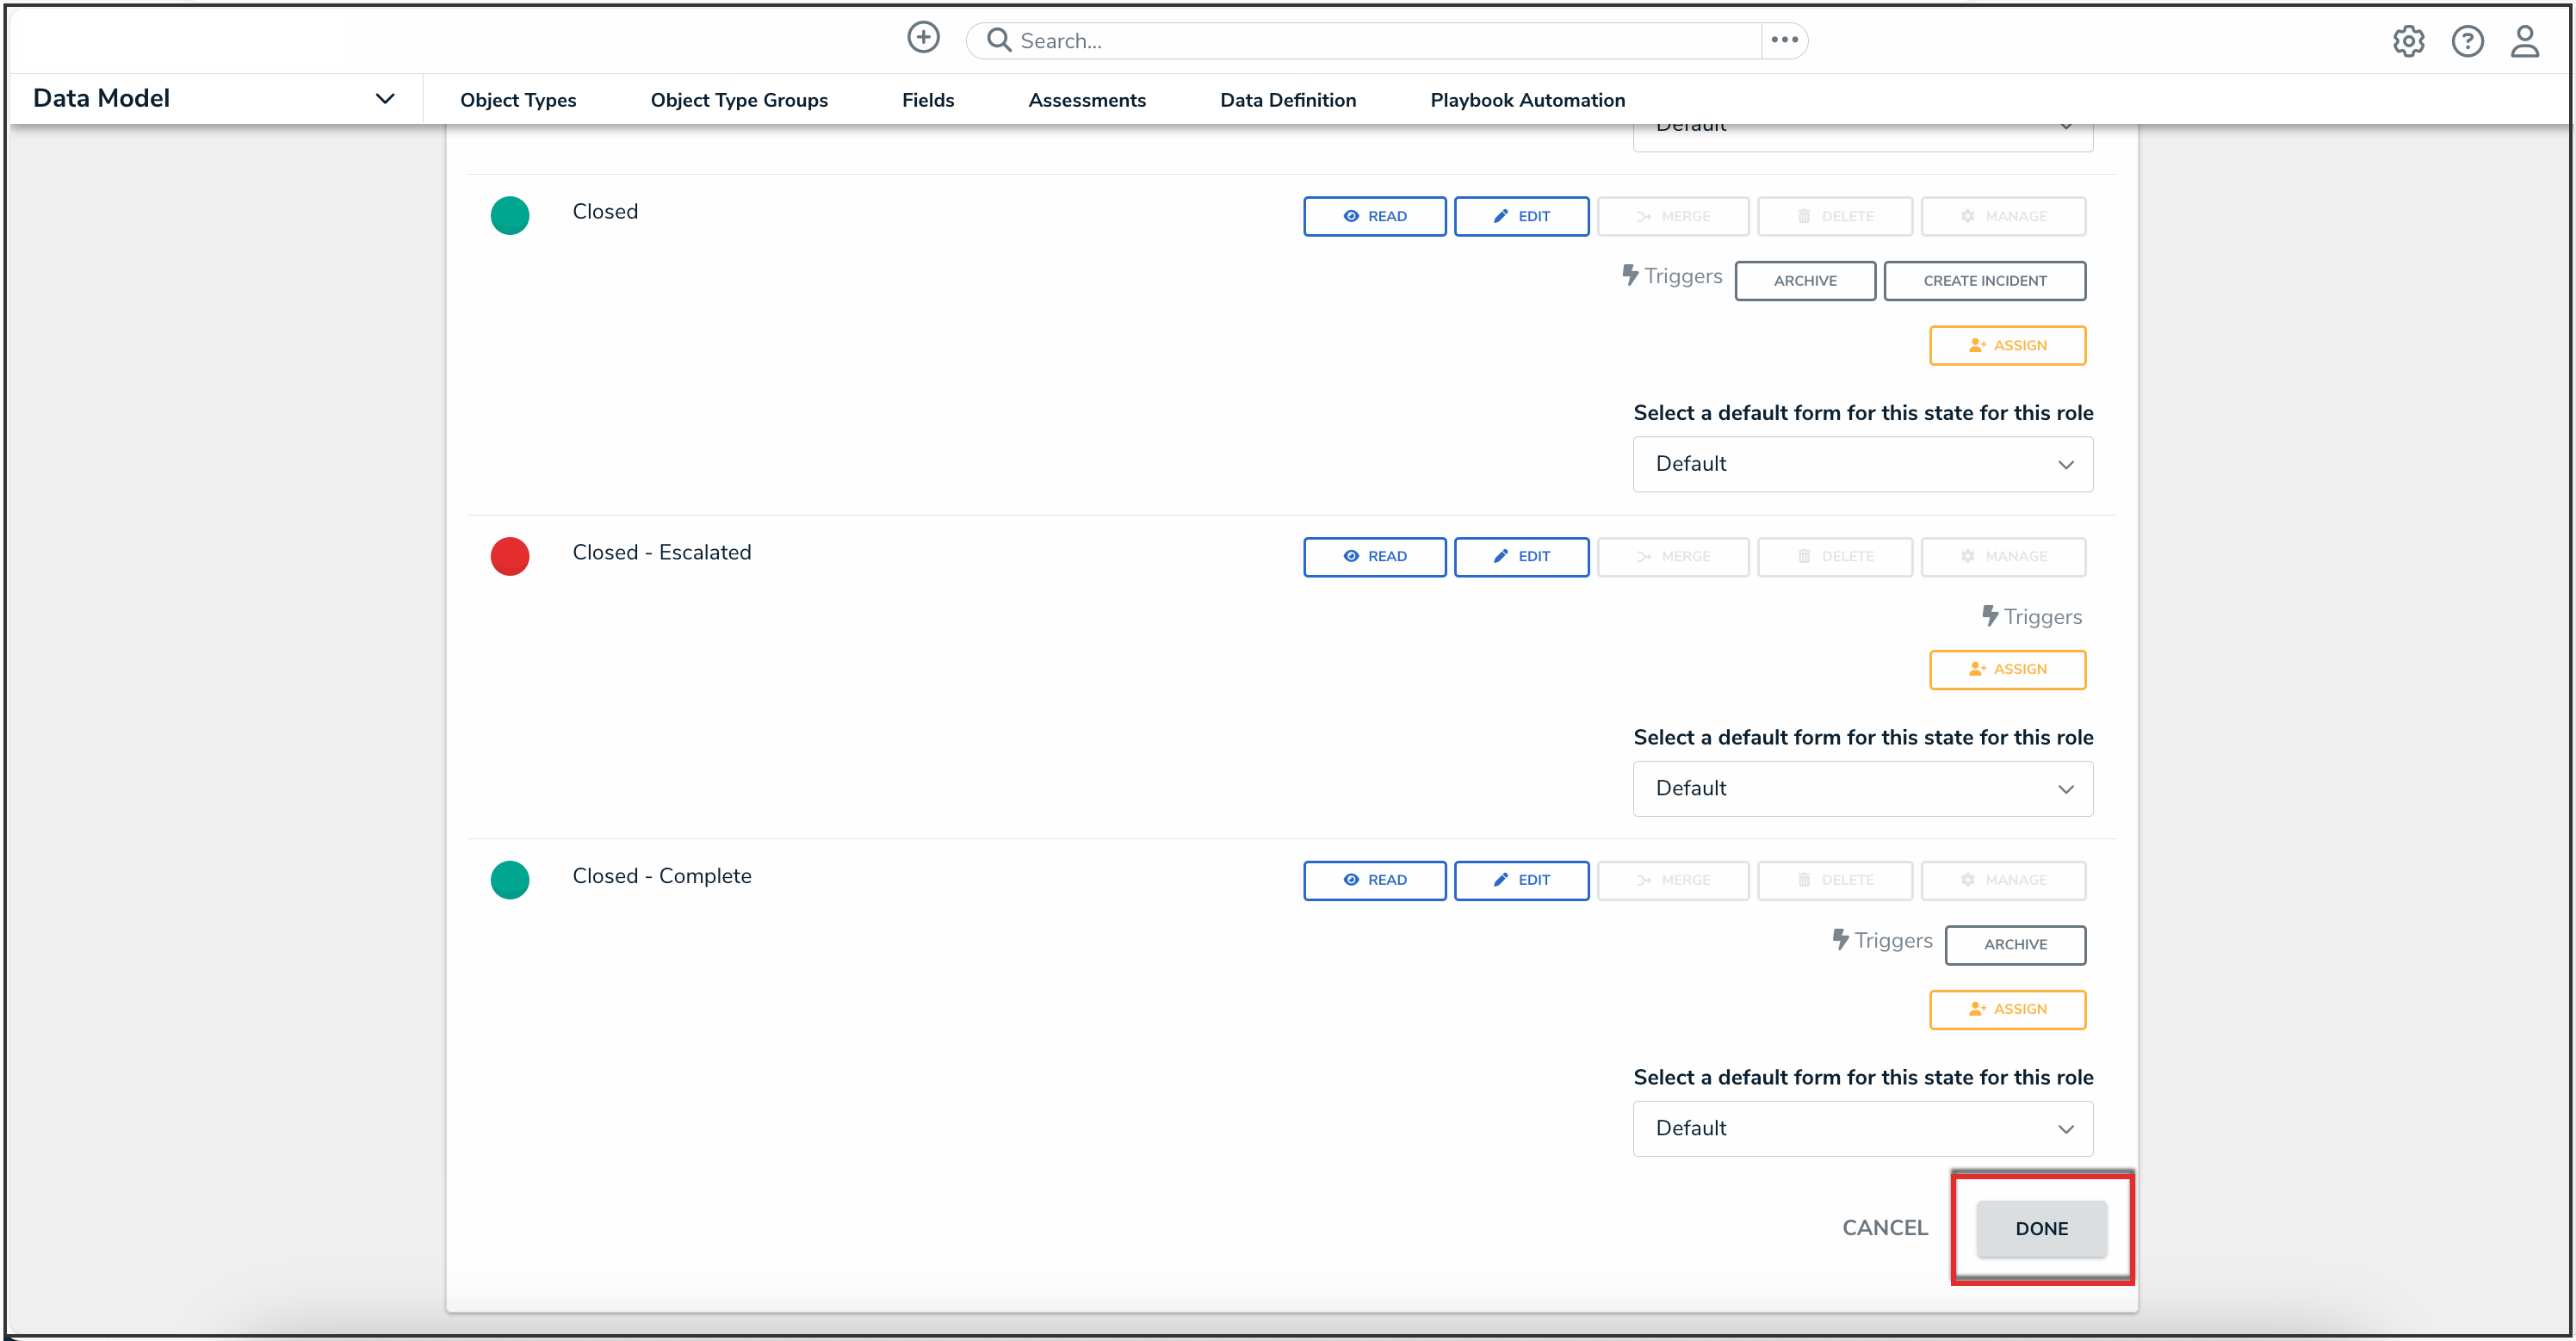The image size is (2576, 1341).
Task: Click the DONE button
Action: tap(2041, 1228)
